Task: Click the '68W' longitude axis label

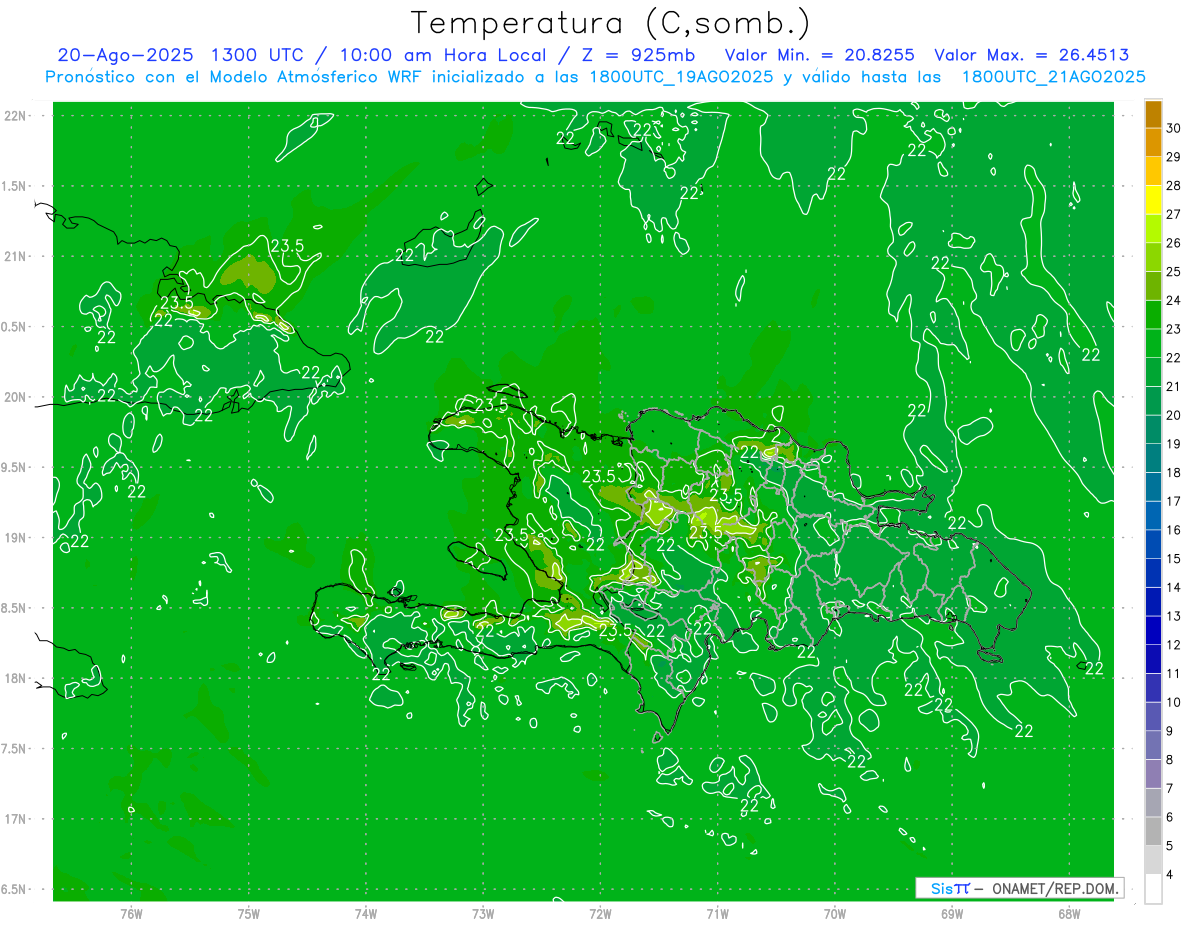Action: click(1069, 913)
